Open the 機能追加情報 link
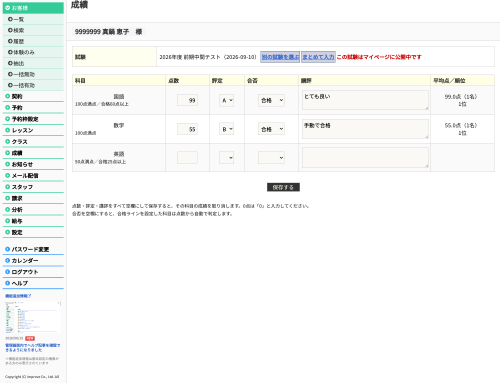Screen dimensions: 500x383 click(18, 296)
